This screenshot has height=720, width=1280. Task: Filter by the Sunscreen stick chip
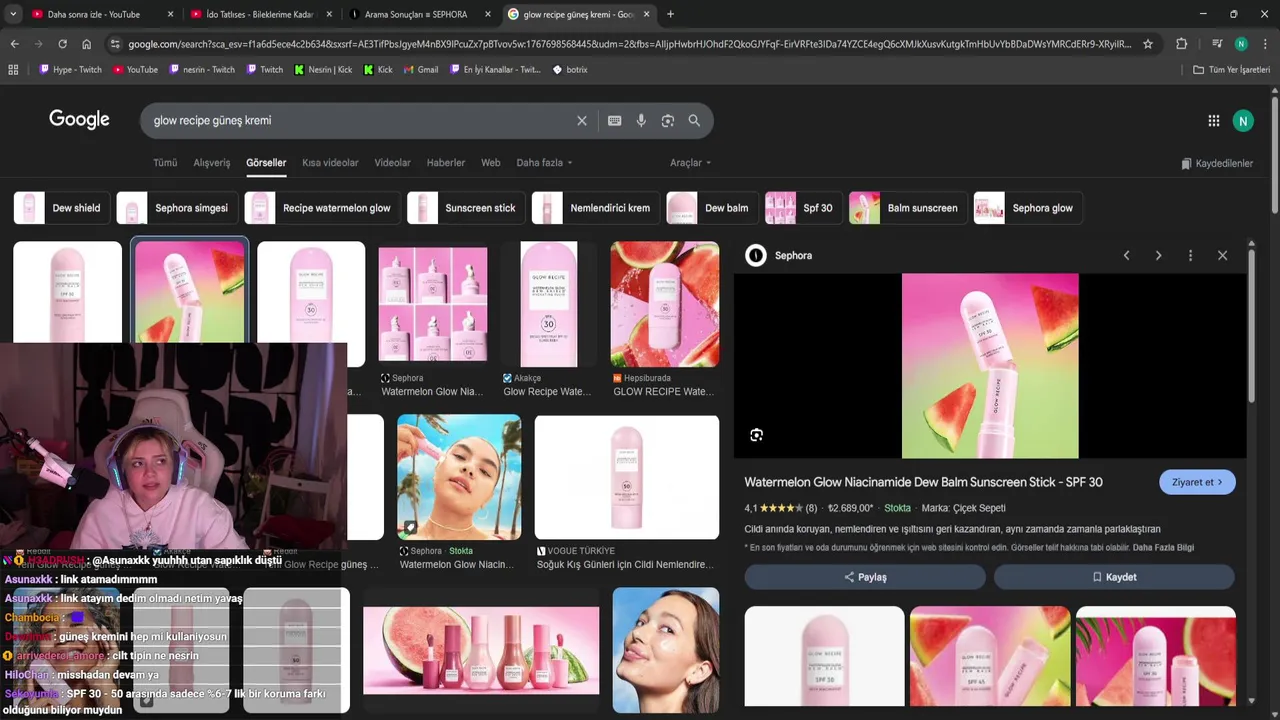pos(466,208)
